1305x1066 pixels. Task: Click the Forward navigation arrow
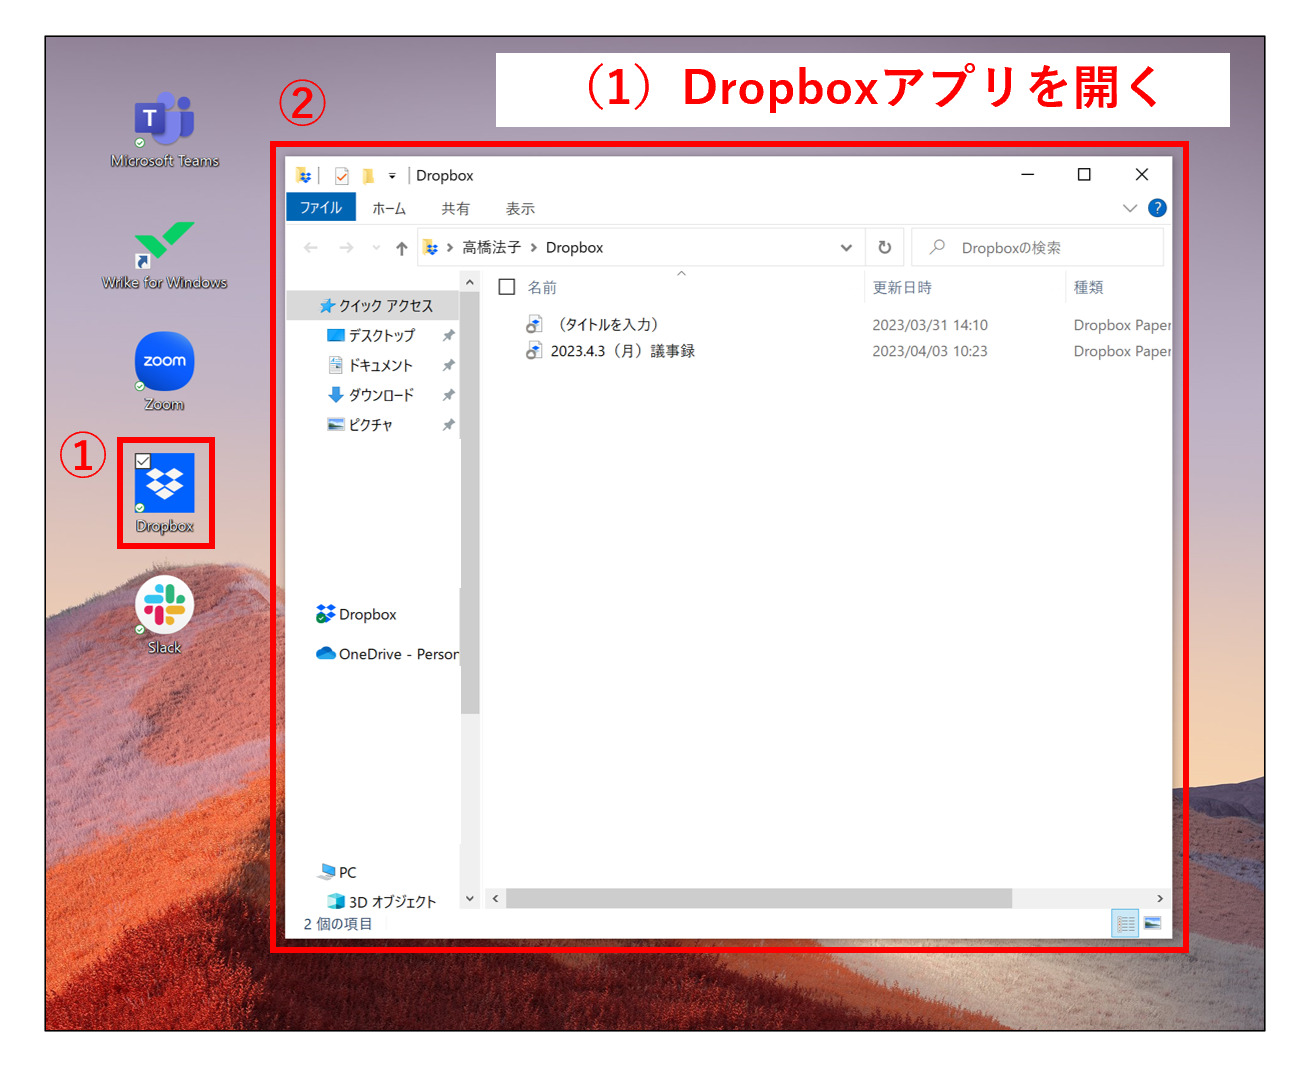click(346, 248)
